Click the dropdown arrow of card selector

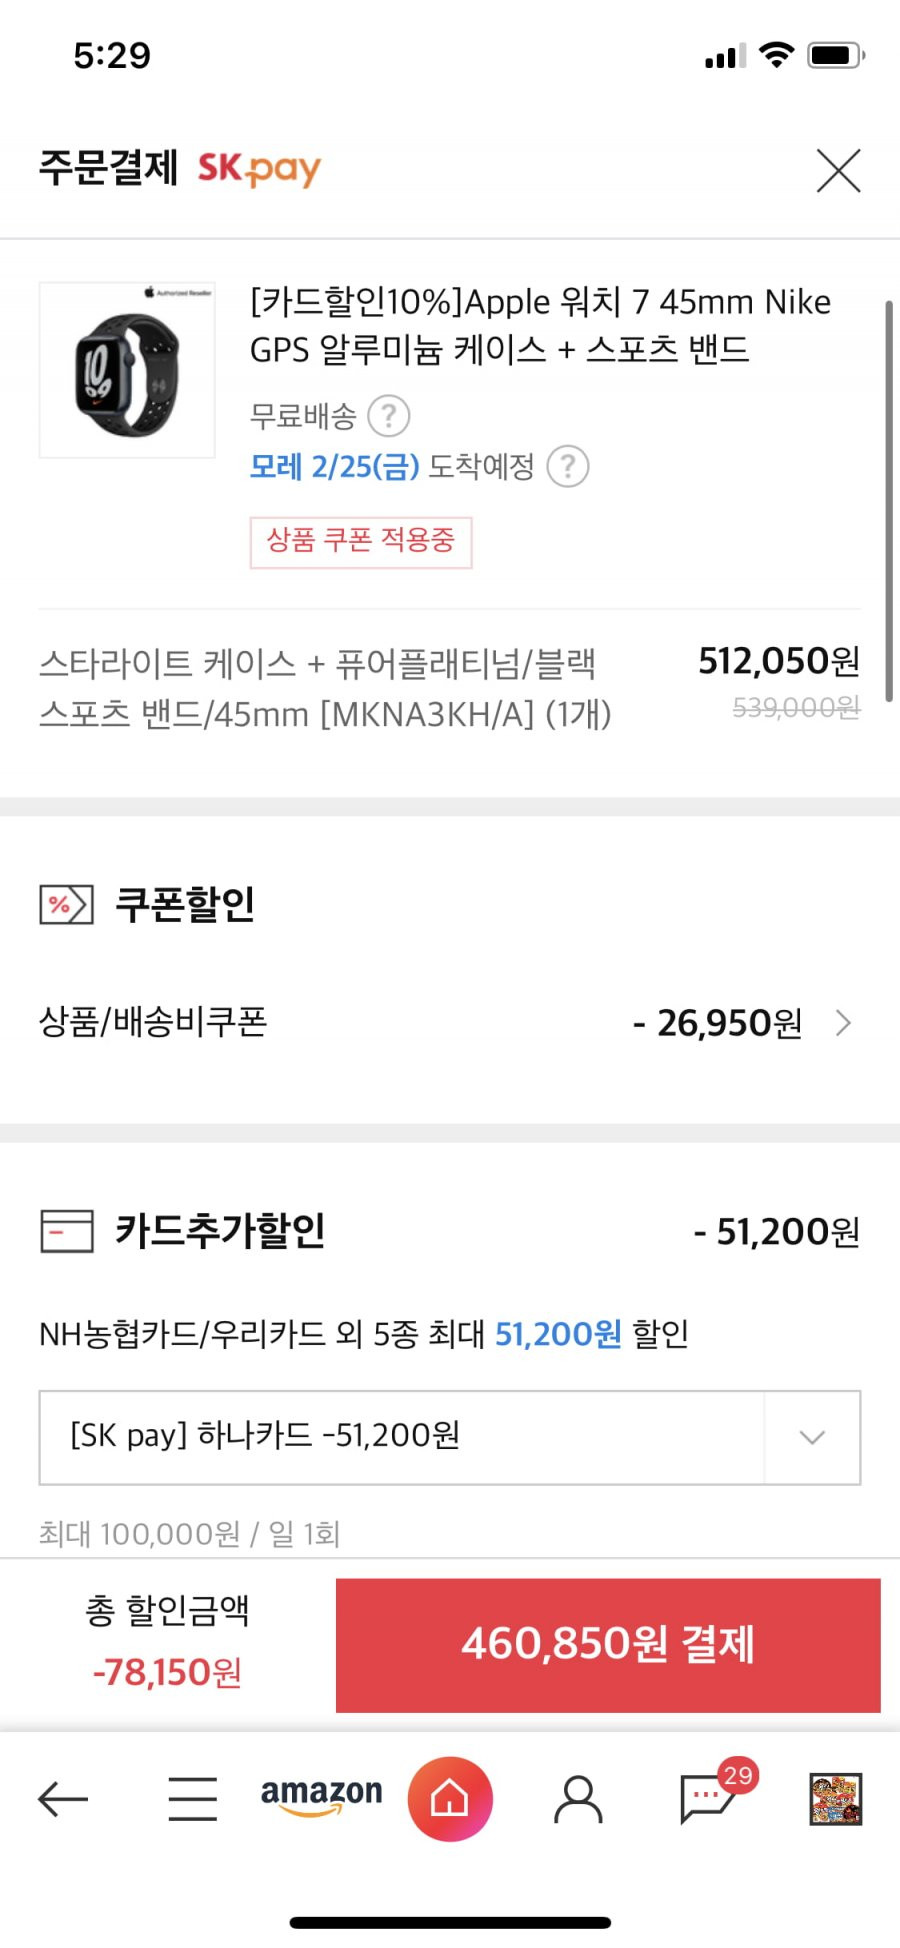(x=813, y=1437)
